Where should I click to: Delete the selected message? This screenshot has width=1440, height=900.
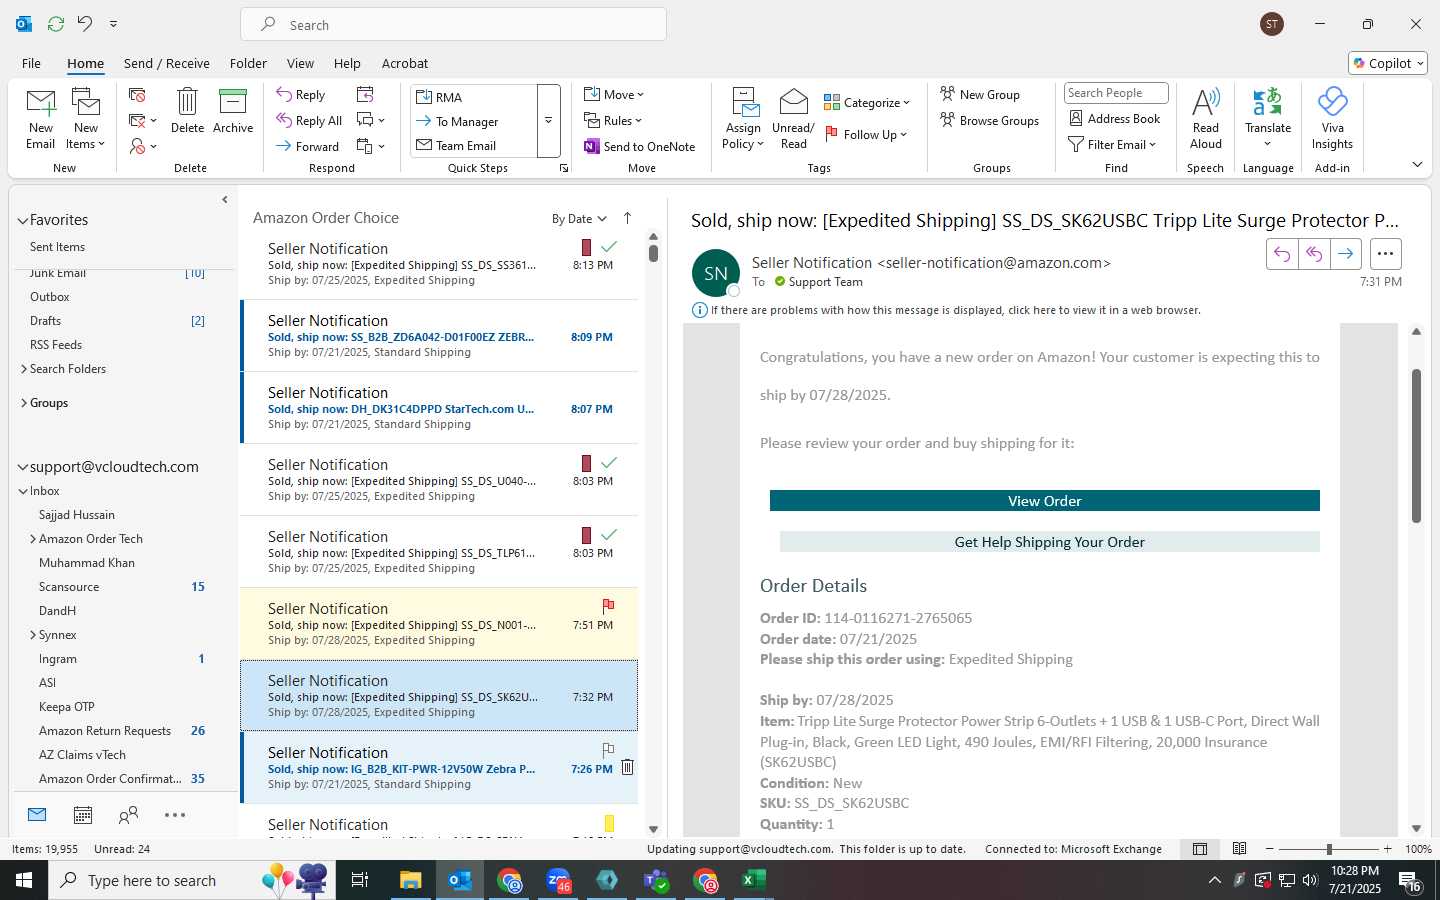point(187,111)
